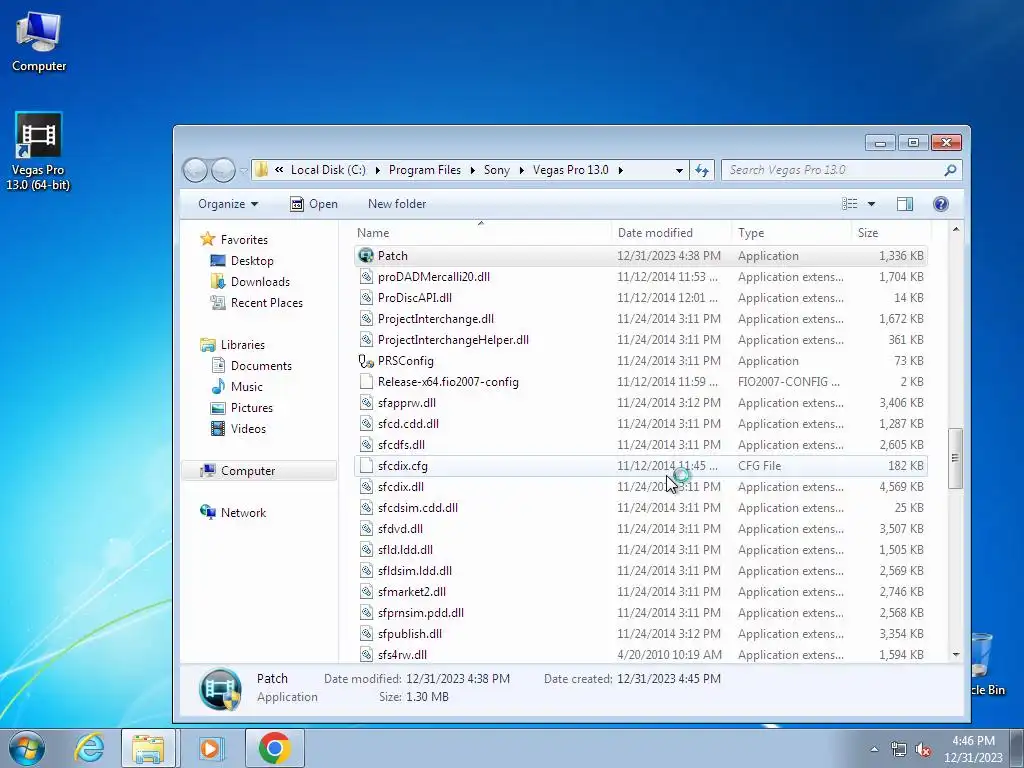Select proDADMercalli20.dll file icon
This screenshot has height=768, width=1024.
(x=367, y=277)
